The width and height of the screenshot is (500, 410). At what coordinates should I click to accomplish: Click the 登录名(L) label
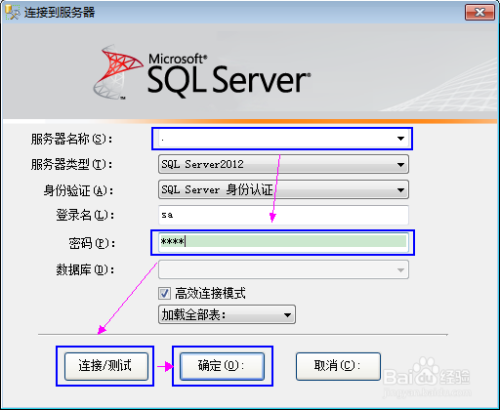click(x=85, y=215)
